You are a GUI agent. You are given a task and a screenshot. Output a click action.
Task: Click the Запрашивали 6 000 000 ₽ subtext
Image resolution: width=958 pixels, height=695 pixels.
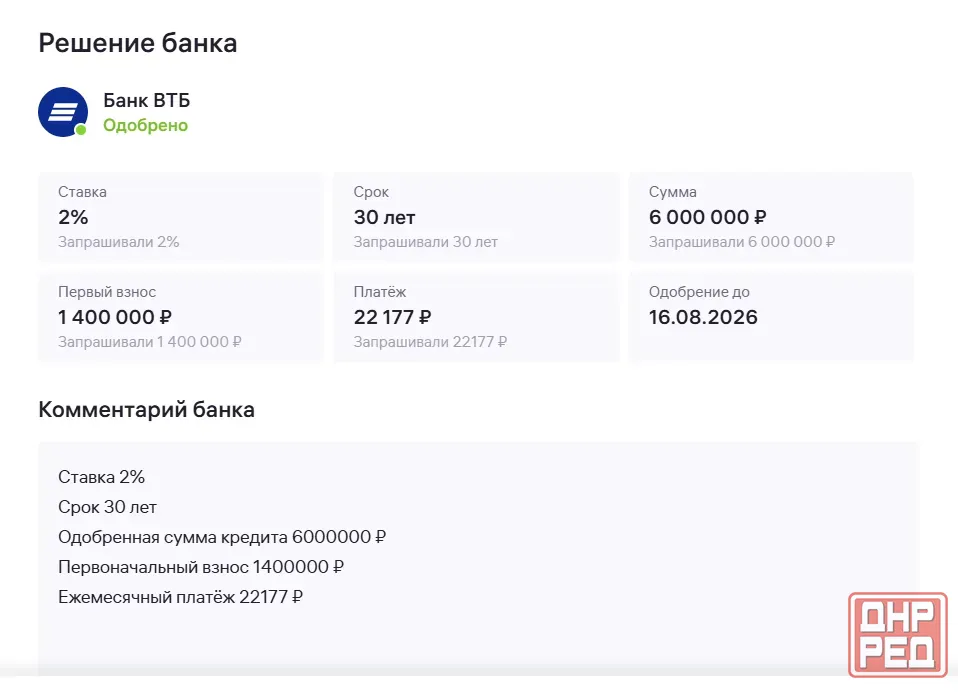742,242
